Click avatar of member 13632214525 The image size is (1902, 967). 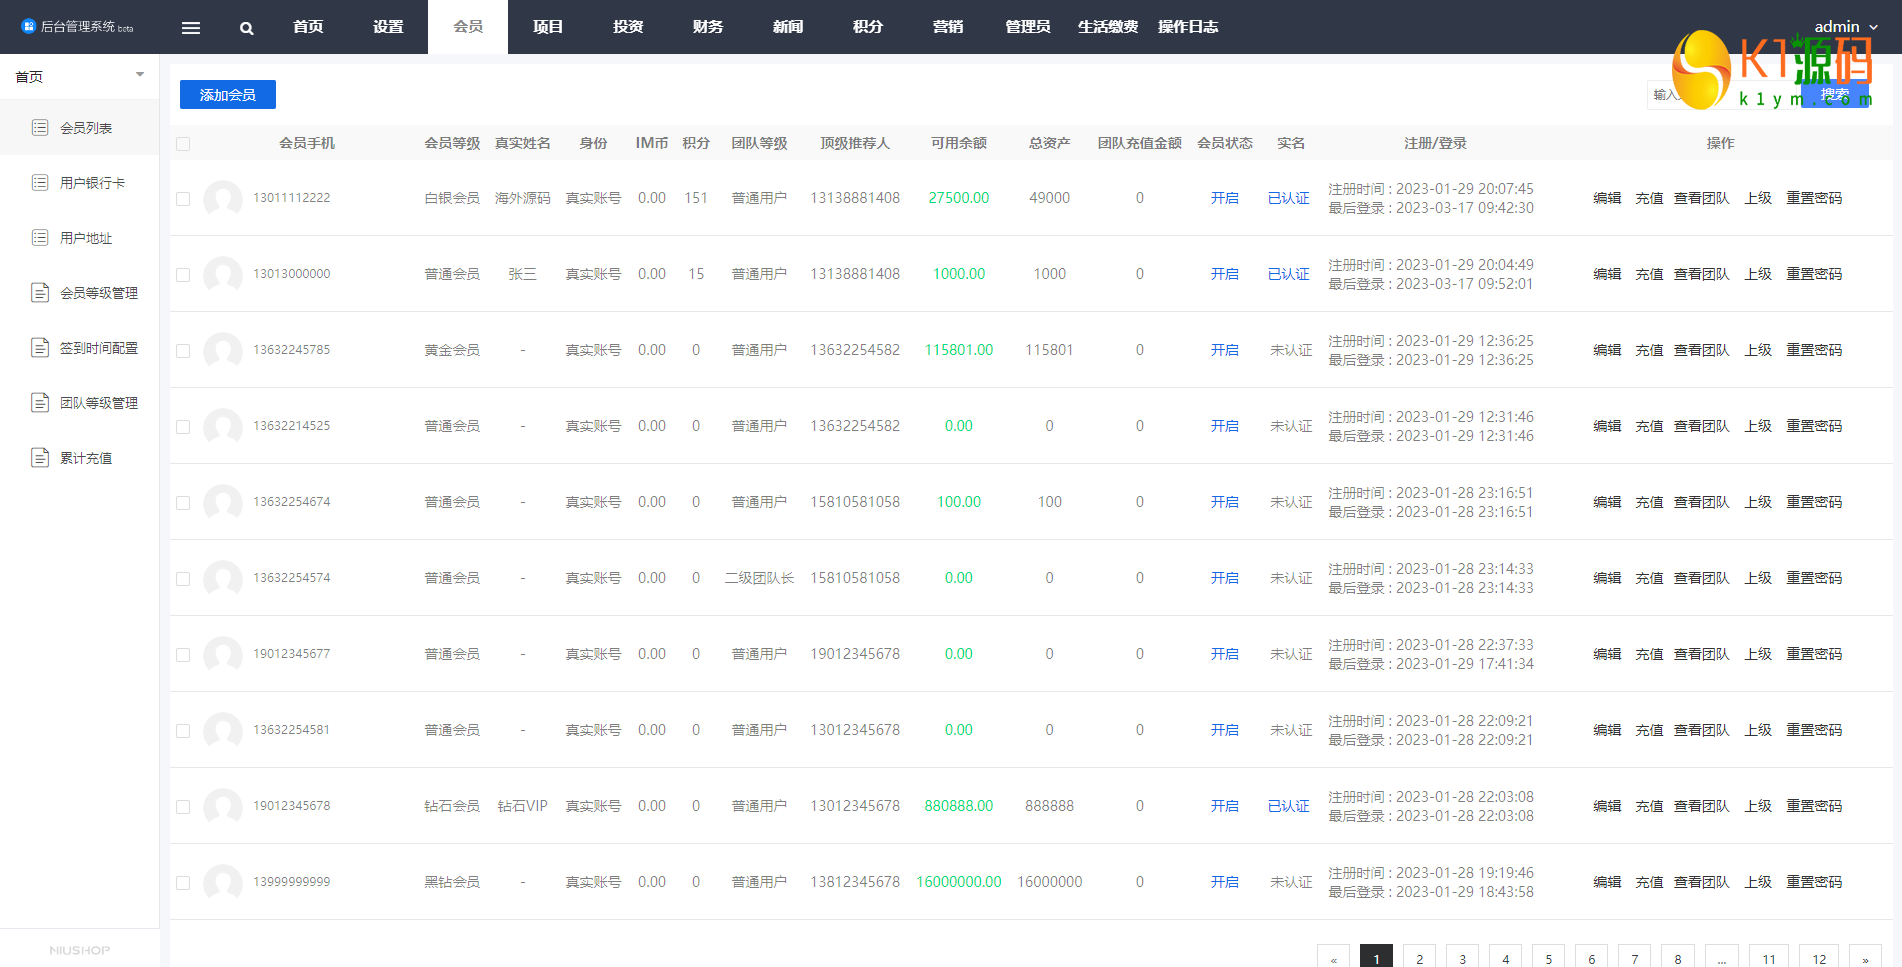[x=223, y=426]
